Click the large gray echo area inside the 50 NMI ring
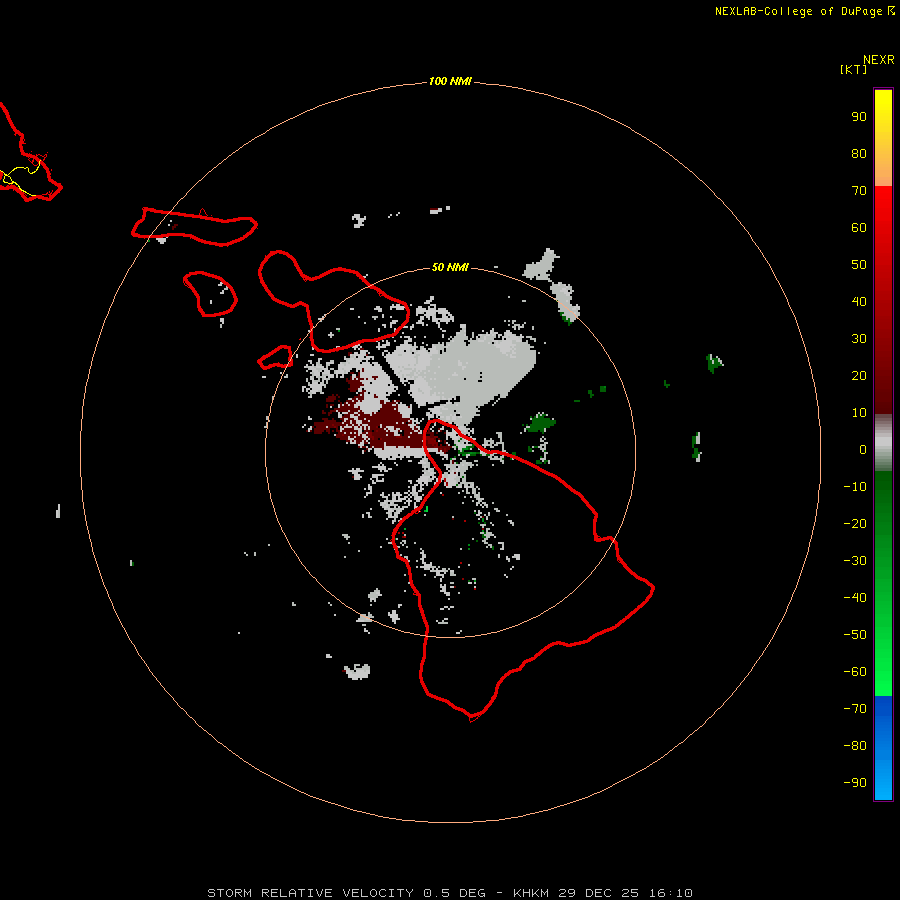This screenshot has width=900, height=900. (x=465, y=367)
